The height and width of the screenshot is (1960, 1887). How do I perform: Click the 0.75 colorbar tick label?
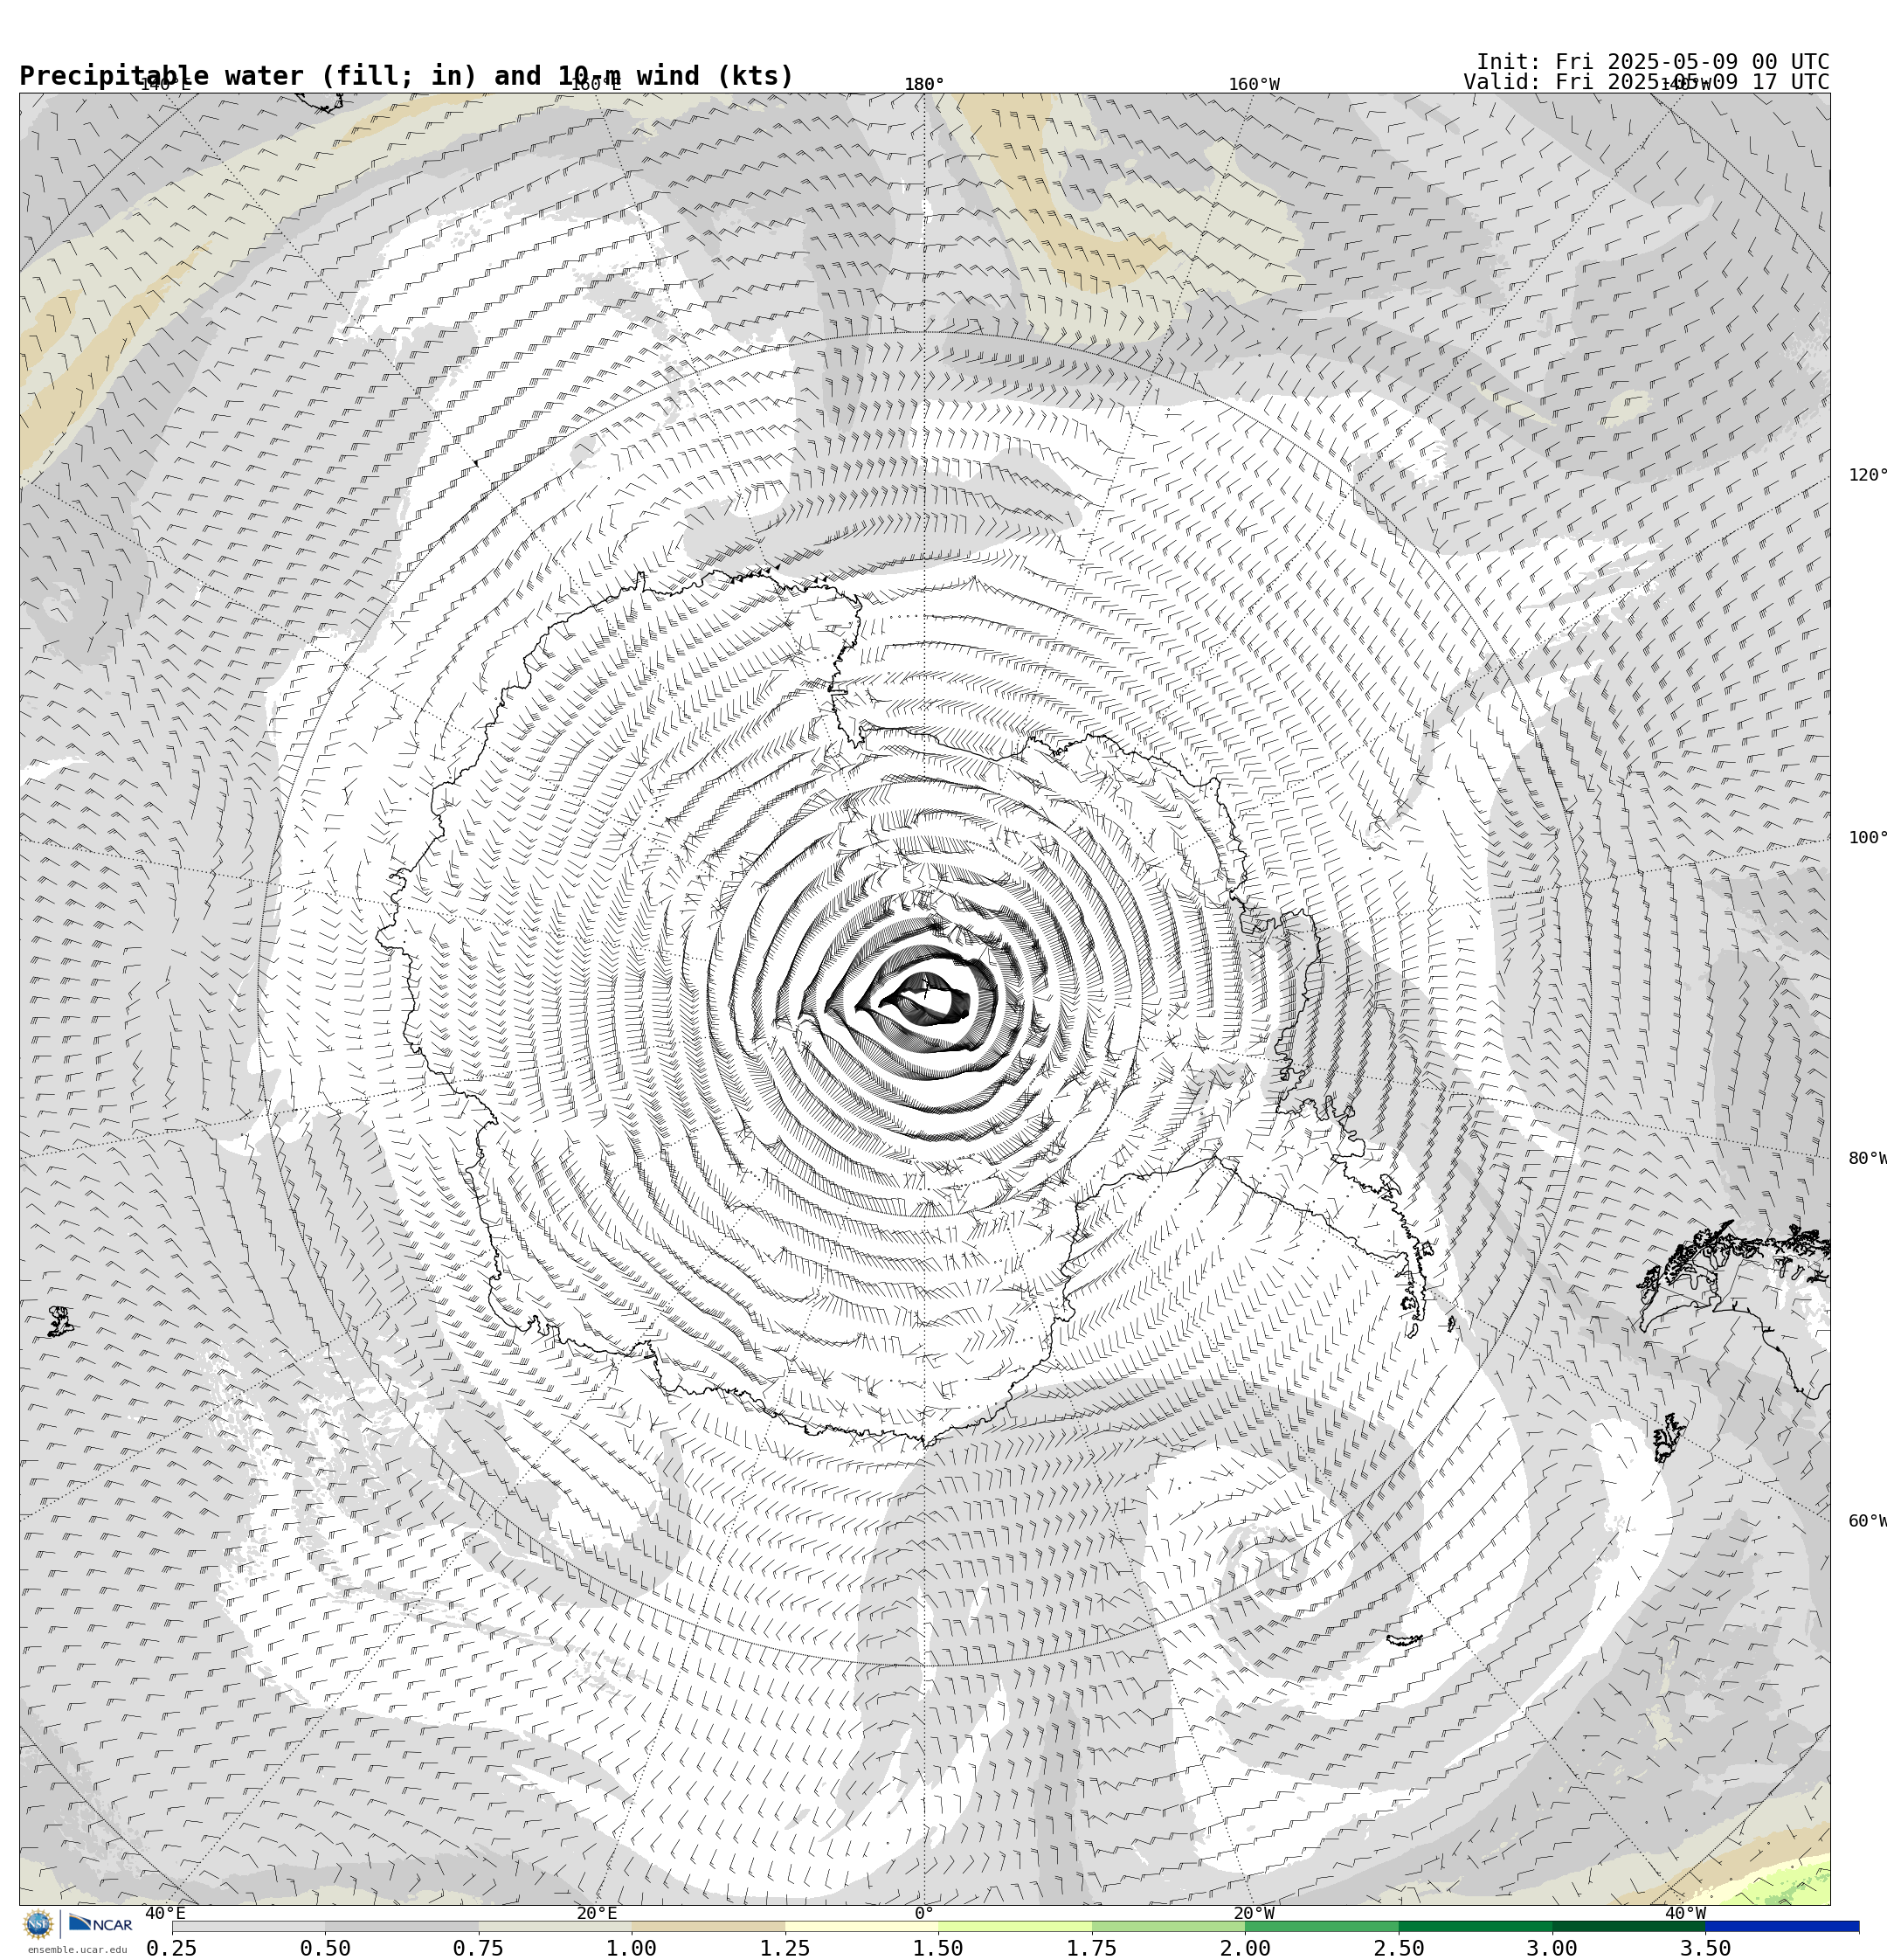pos(478,1948)
